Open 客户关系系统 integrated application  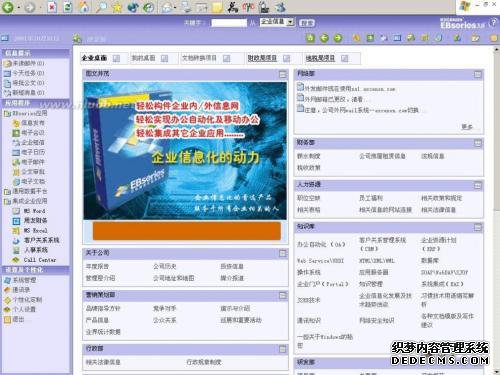point(36,240)
